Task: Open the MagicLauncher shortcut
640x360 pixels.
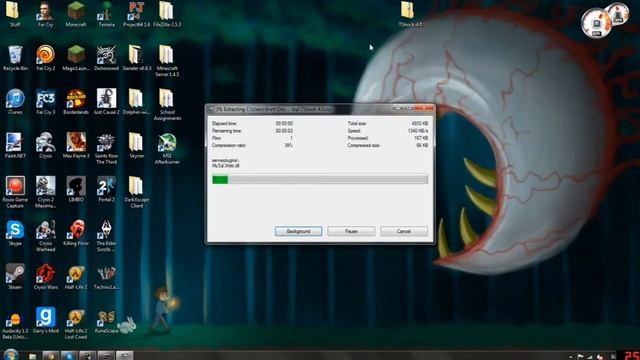Action: tap(76, 58)
